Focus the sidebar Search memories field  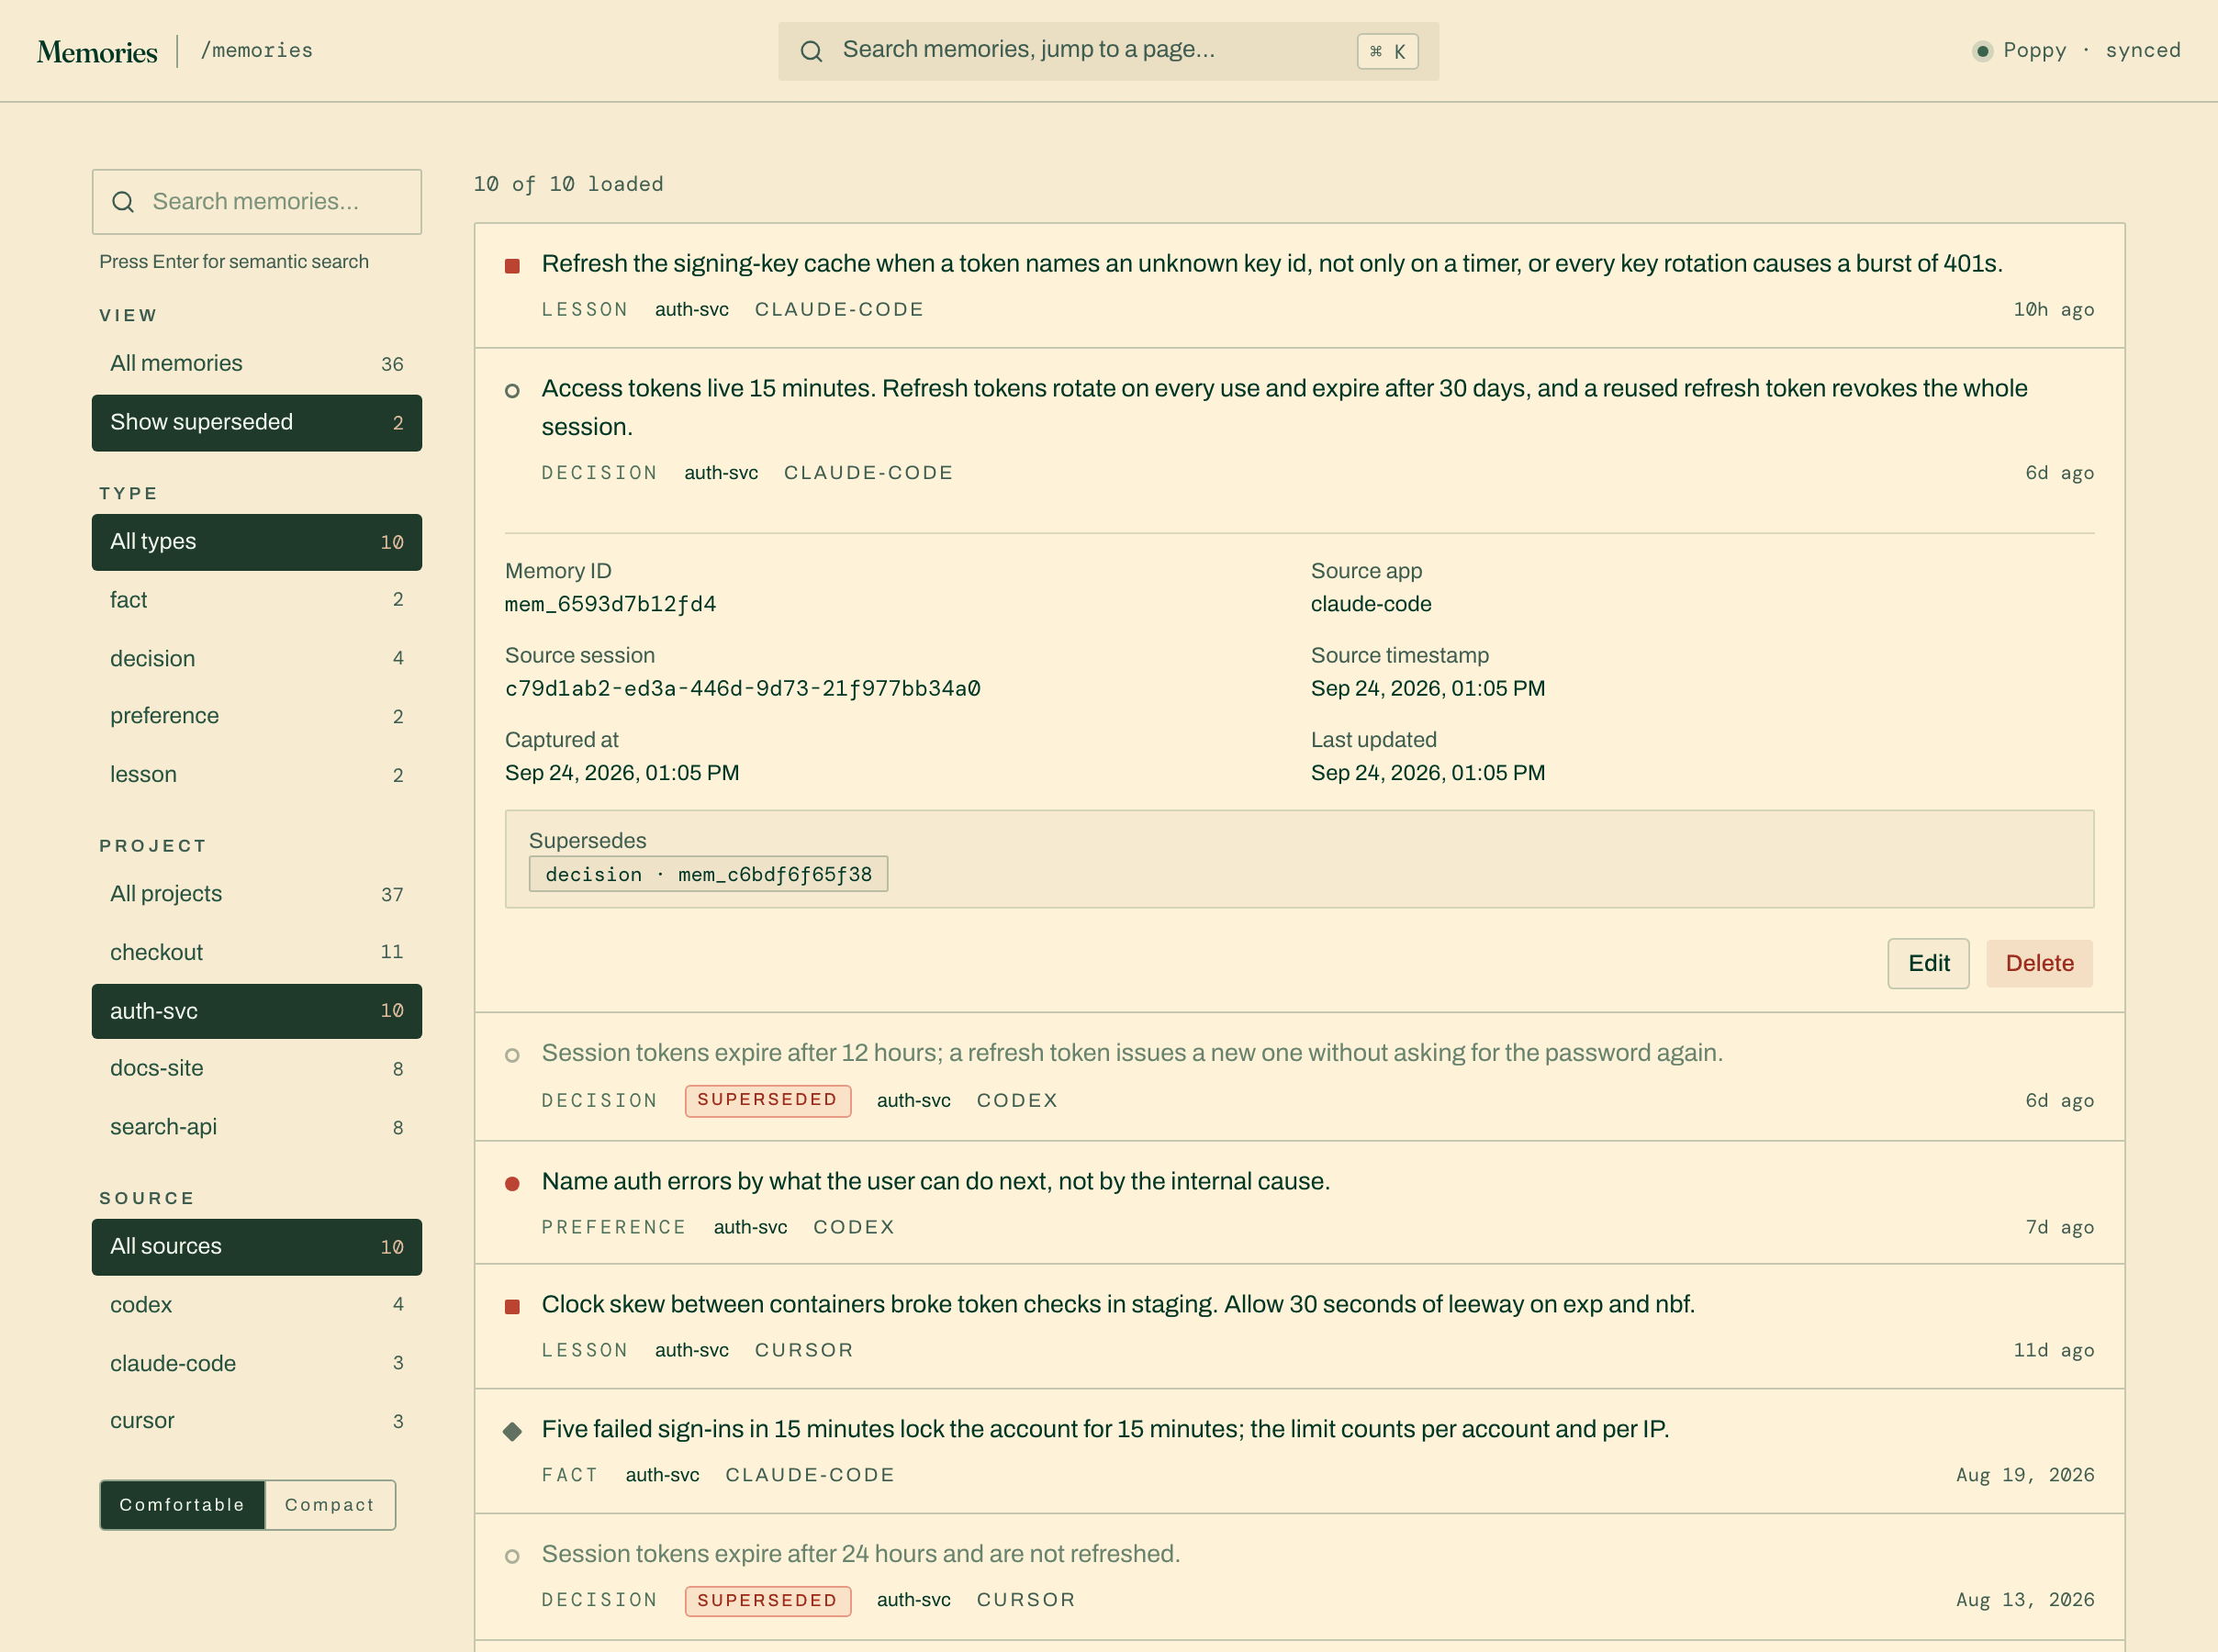257,202
